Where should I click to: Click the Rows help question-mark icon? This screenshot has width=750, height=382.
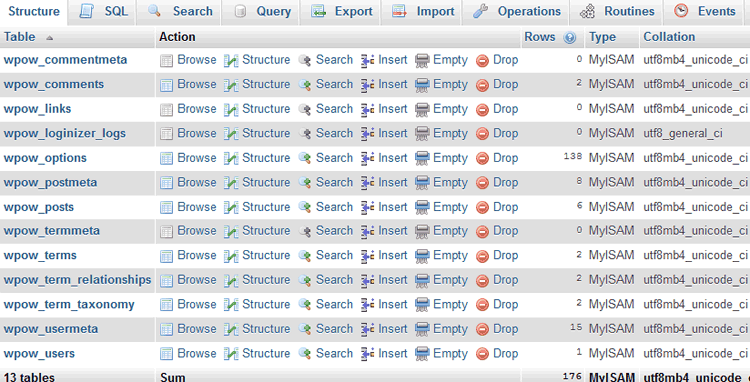coord(569,38)
